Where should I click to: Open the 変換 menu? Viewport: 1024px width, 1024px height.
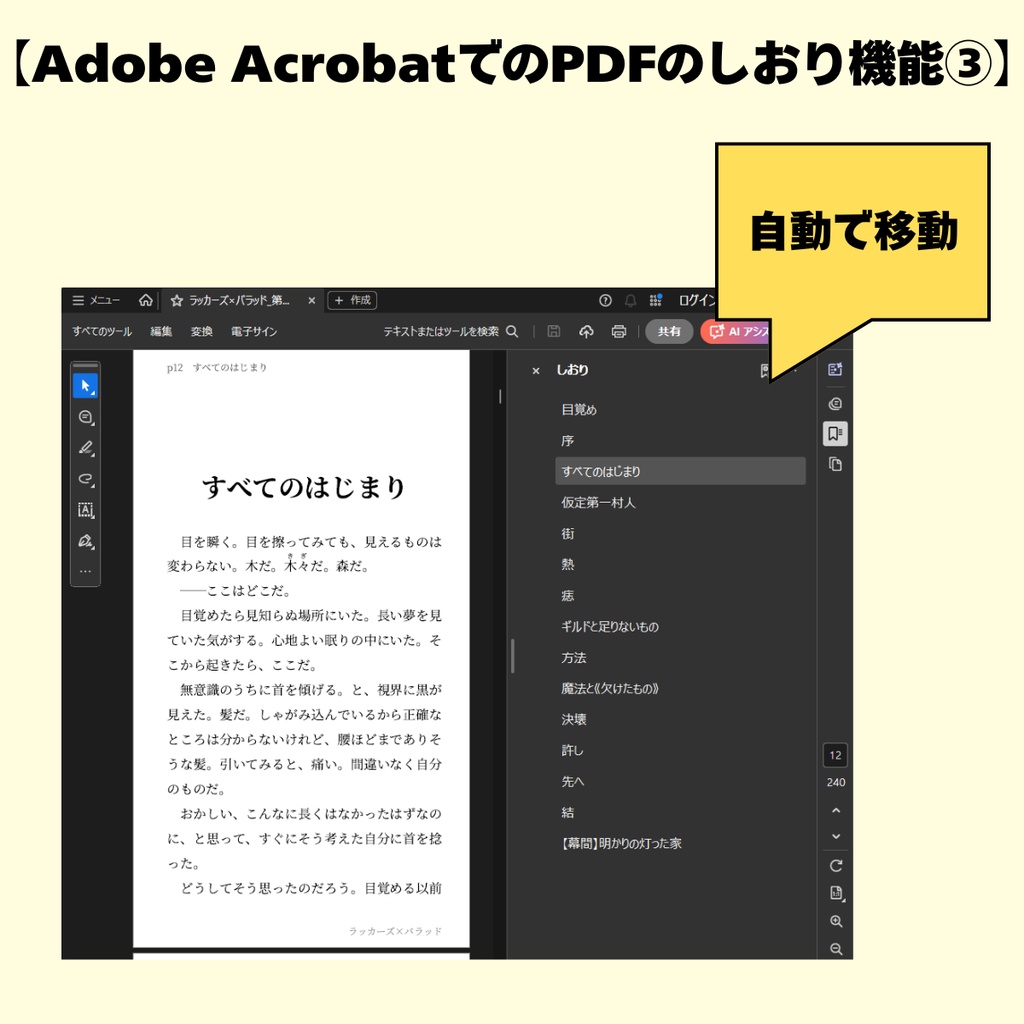click(201, 332)
